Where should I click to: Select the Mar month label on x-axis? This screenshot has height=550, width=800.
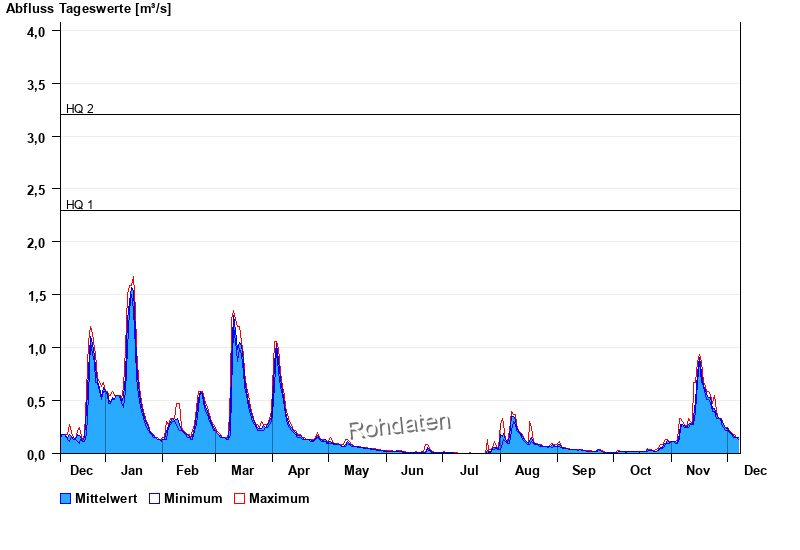pos(242,470)
